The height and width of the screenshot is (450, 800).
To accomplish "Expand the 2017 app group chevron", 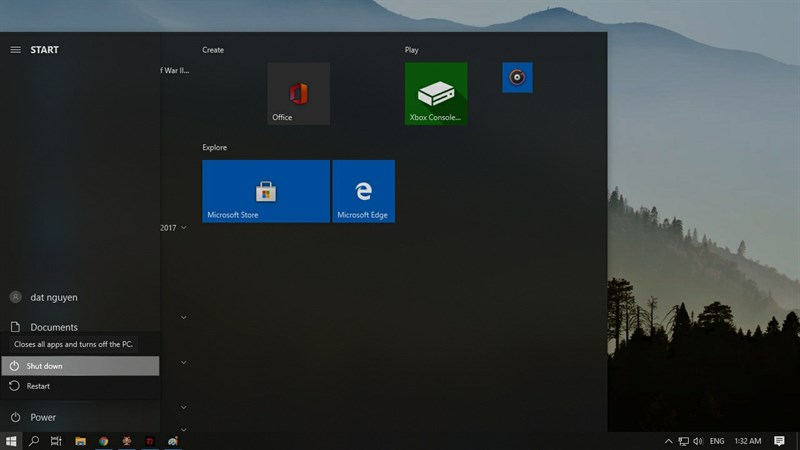I will point(184,228).
